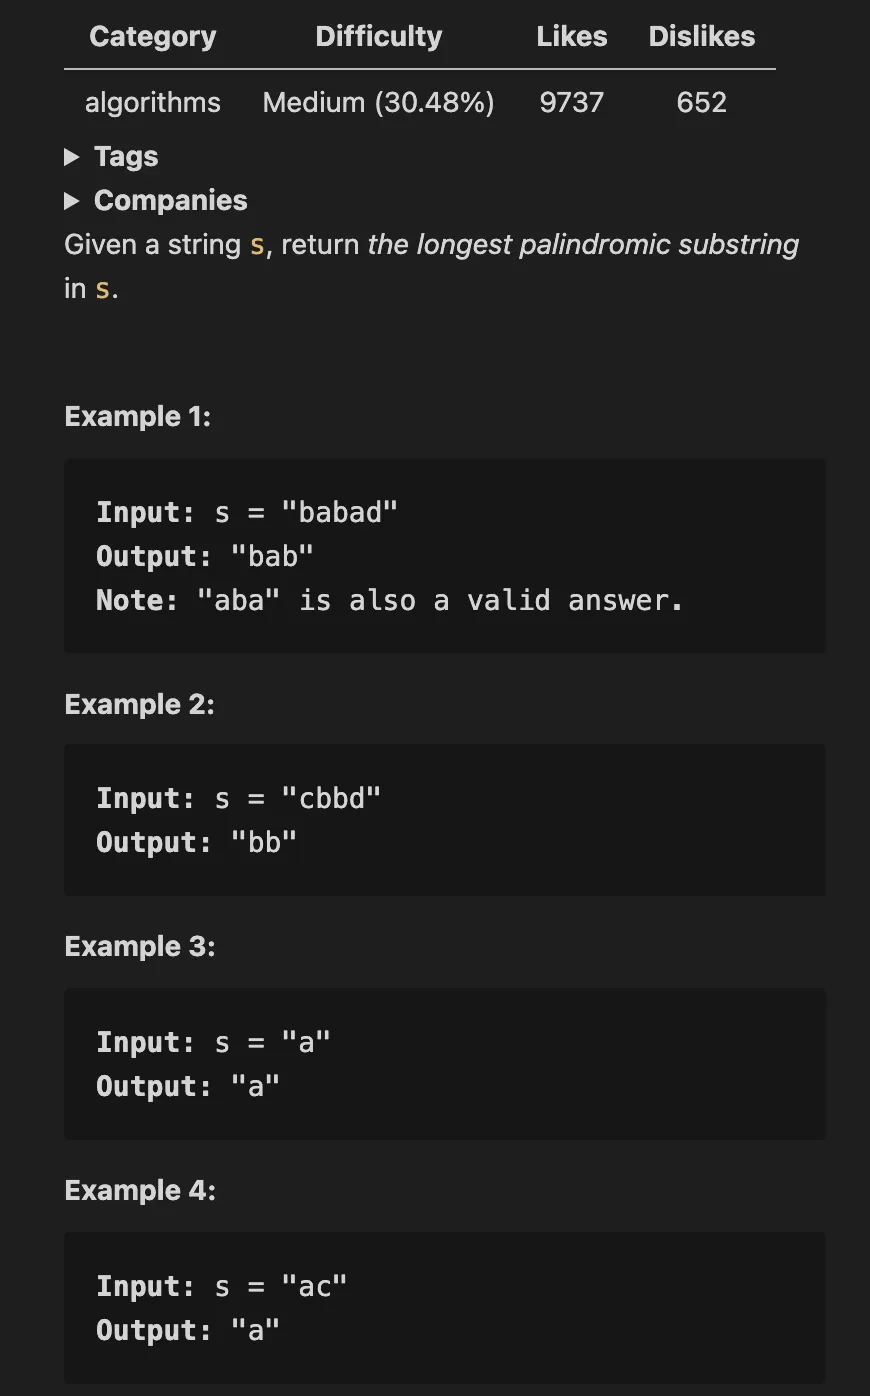This screenshot has width=870, height=1396.
Task: Click the Difficulty column header
Action: tap(378, 36)
